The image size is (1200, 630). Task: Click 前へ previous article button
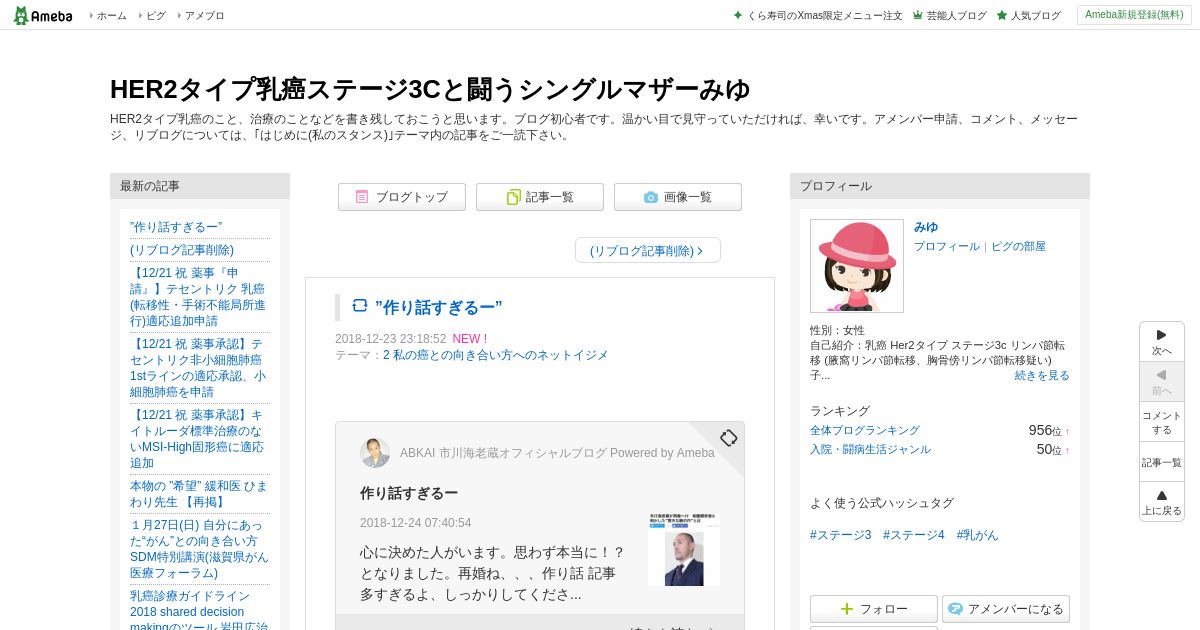1162,382
